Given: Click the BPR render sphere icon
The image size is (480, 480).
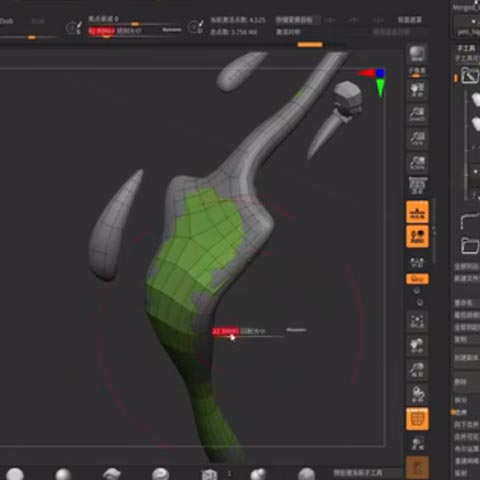Looking at the screenshot, I should click(417, 53).
